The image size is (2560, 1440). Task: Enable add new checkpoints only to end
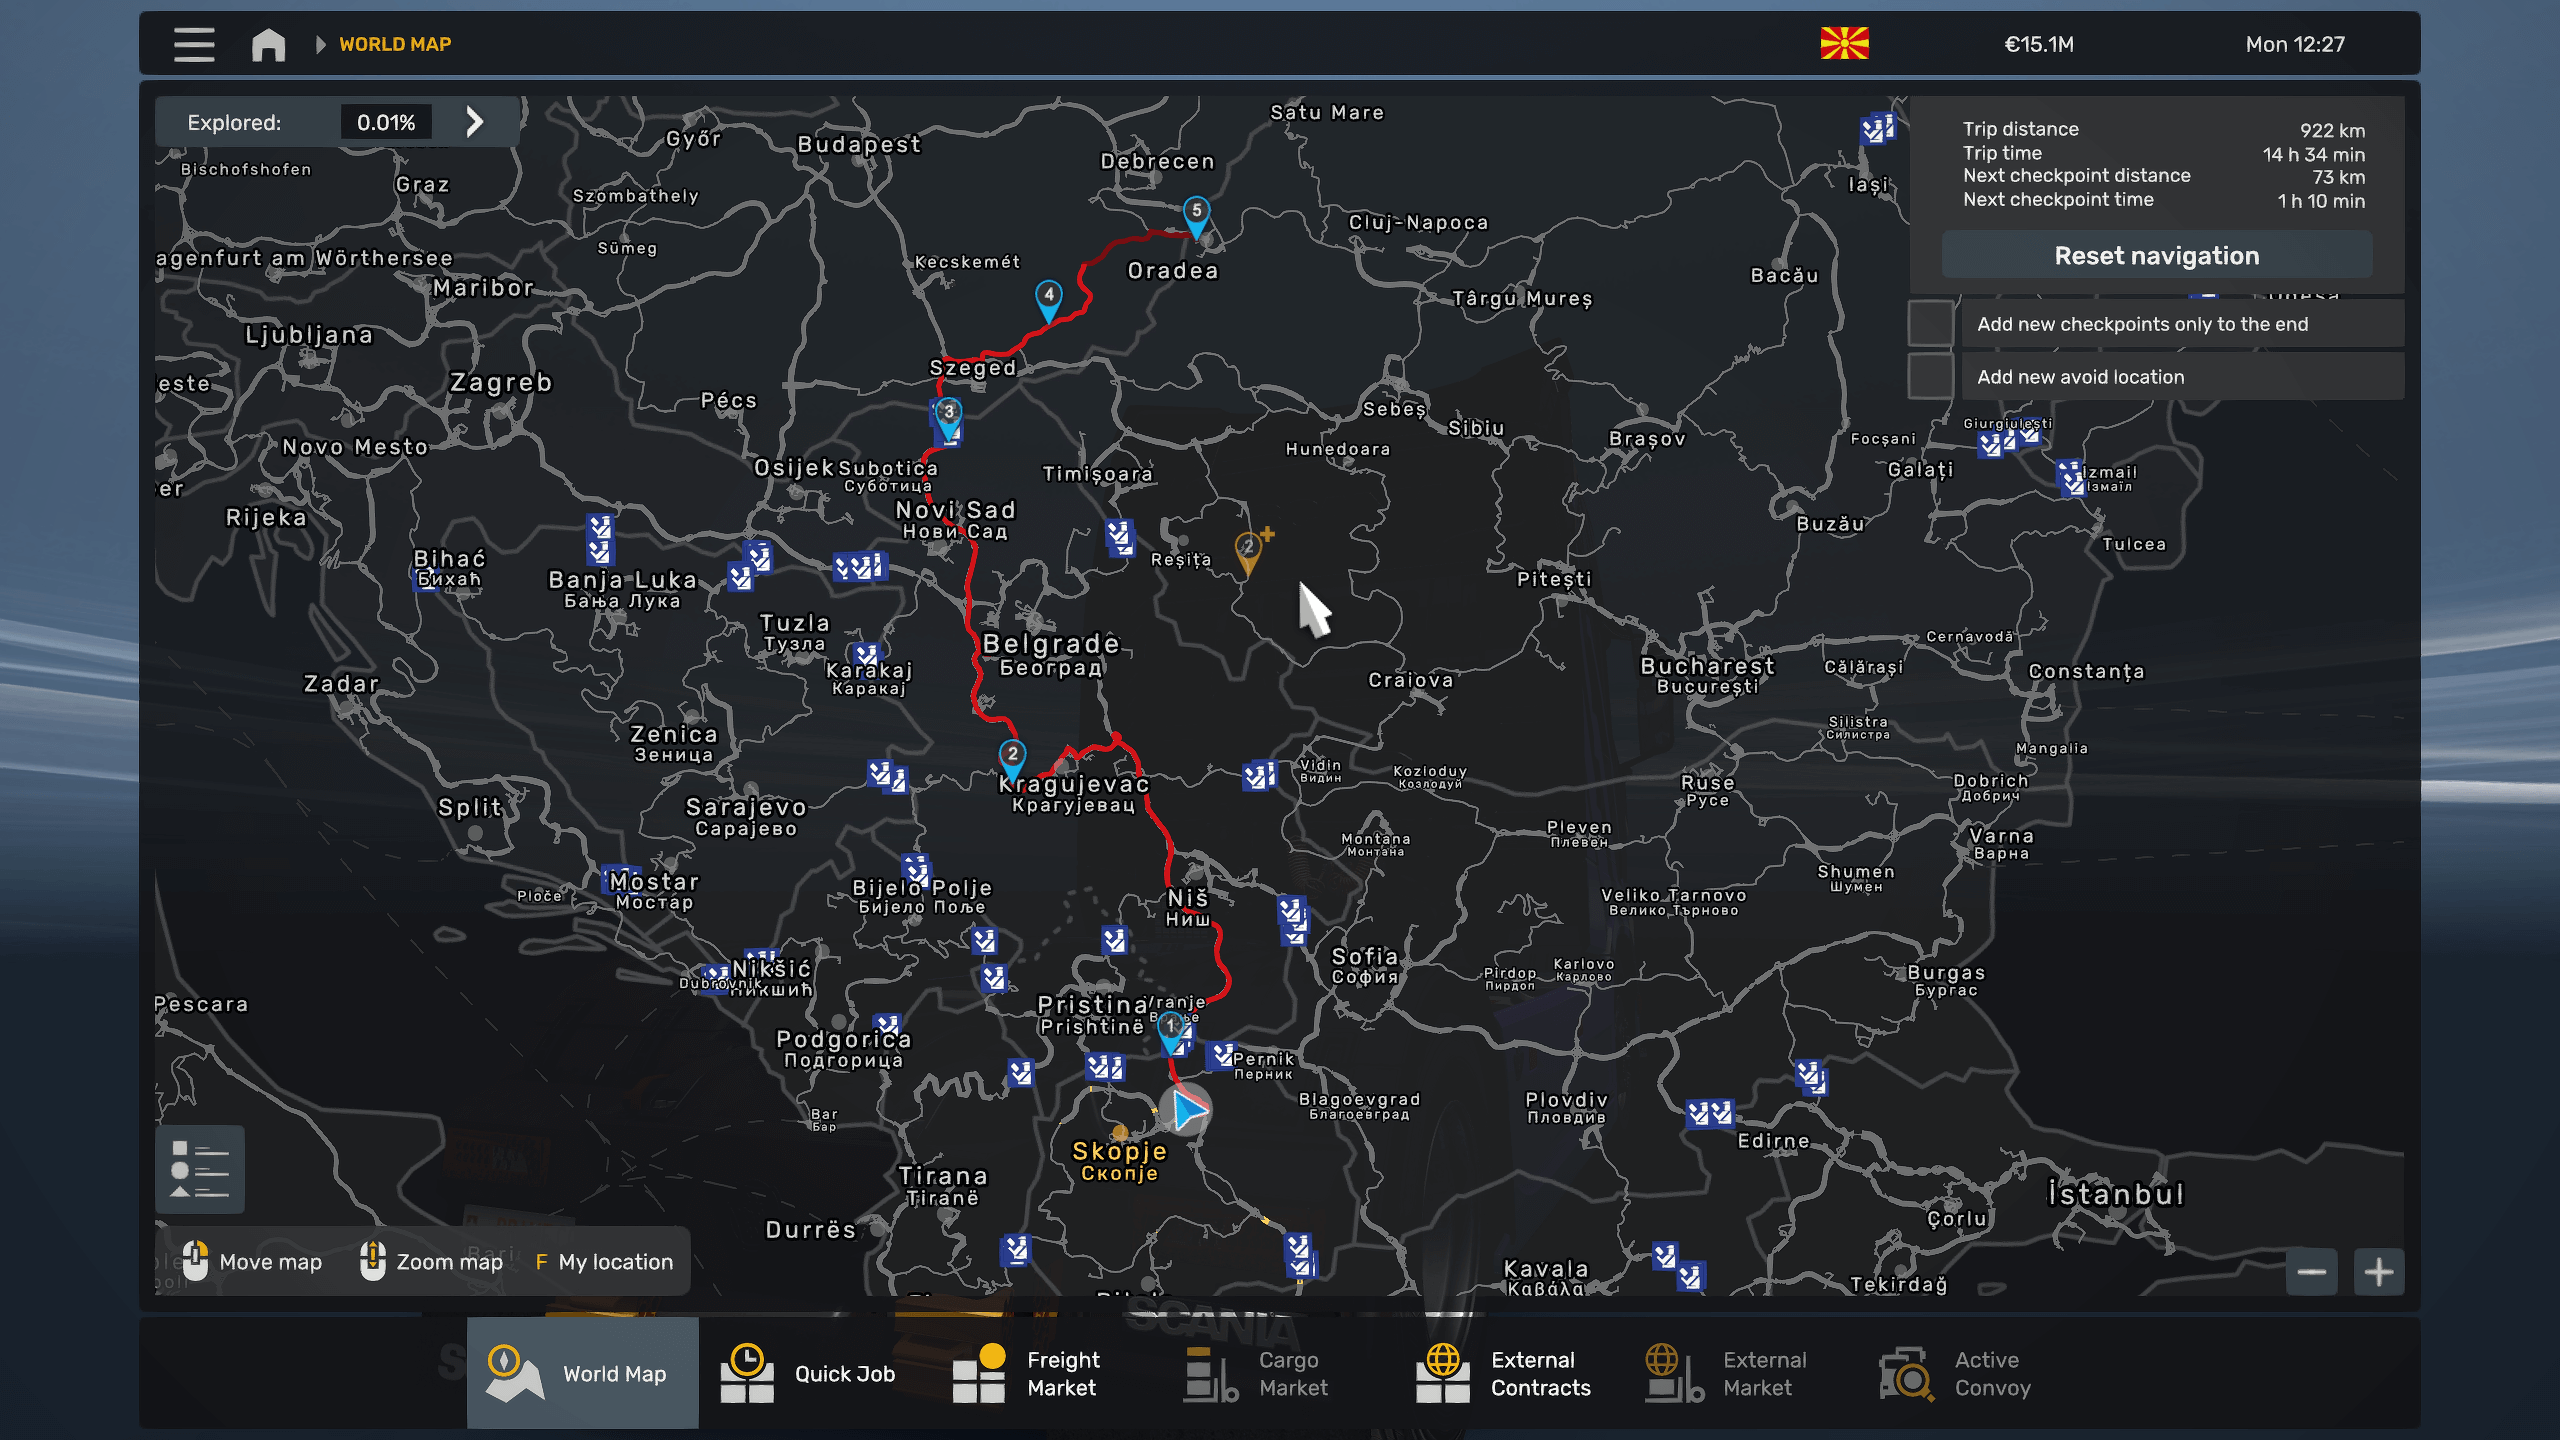[1931, 324]
